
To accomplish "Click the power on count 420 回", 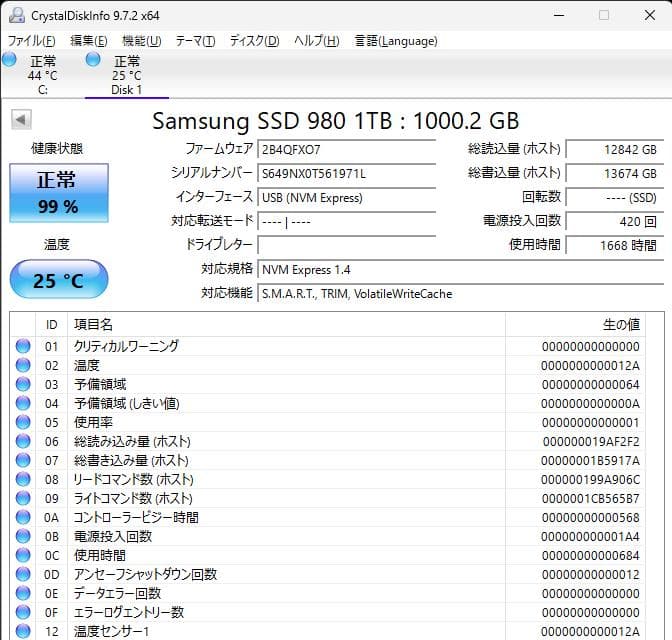I will click(615, 222).
